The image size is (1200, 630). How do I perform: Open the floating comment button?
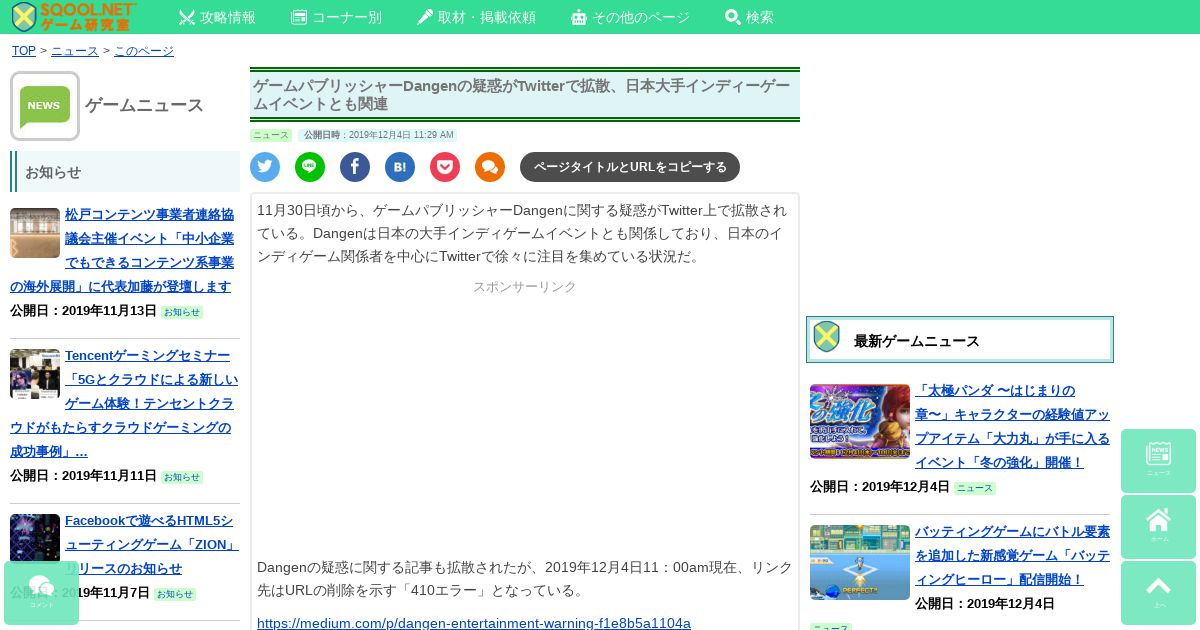coord(41,593)
